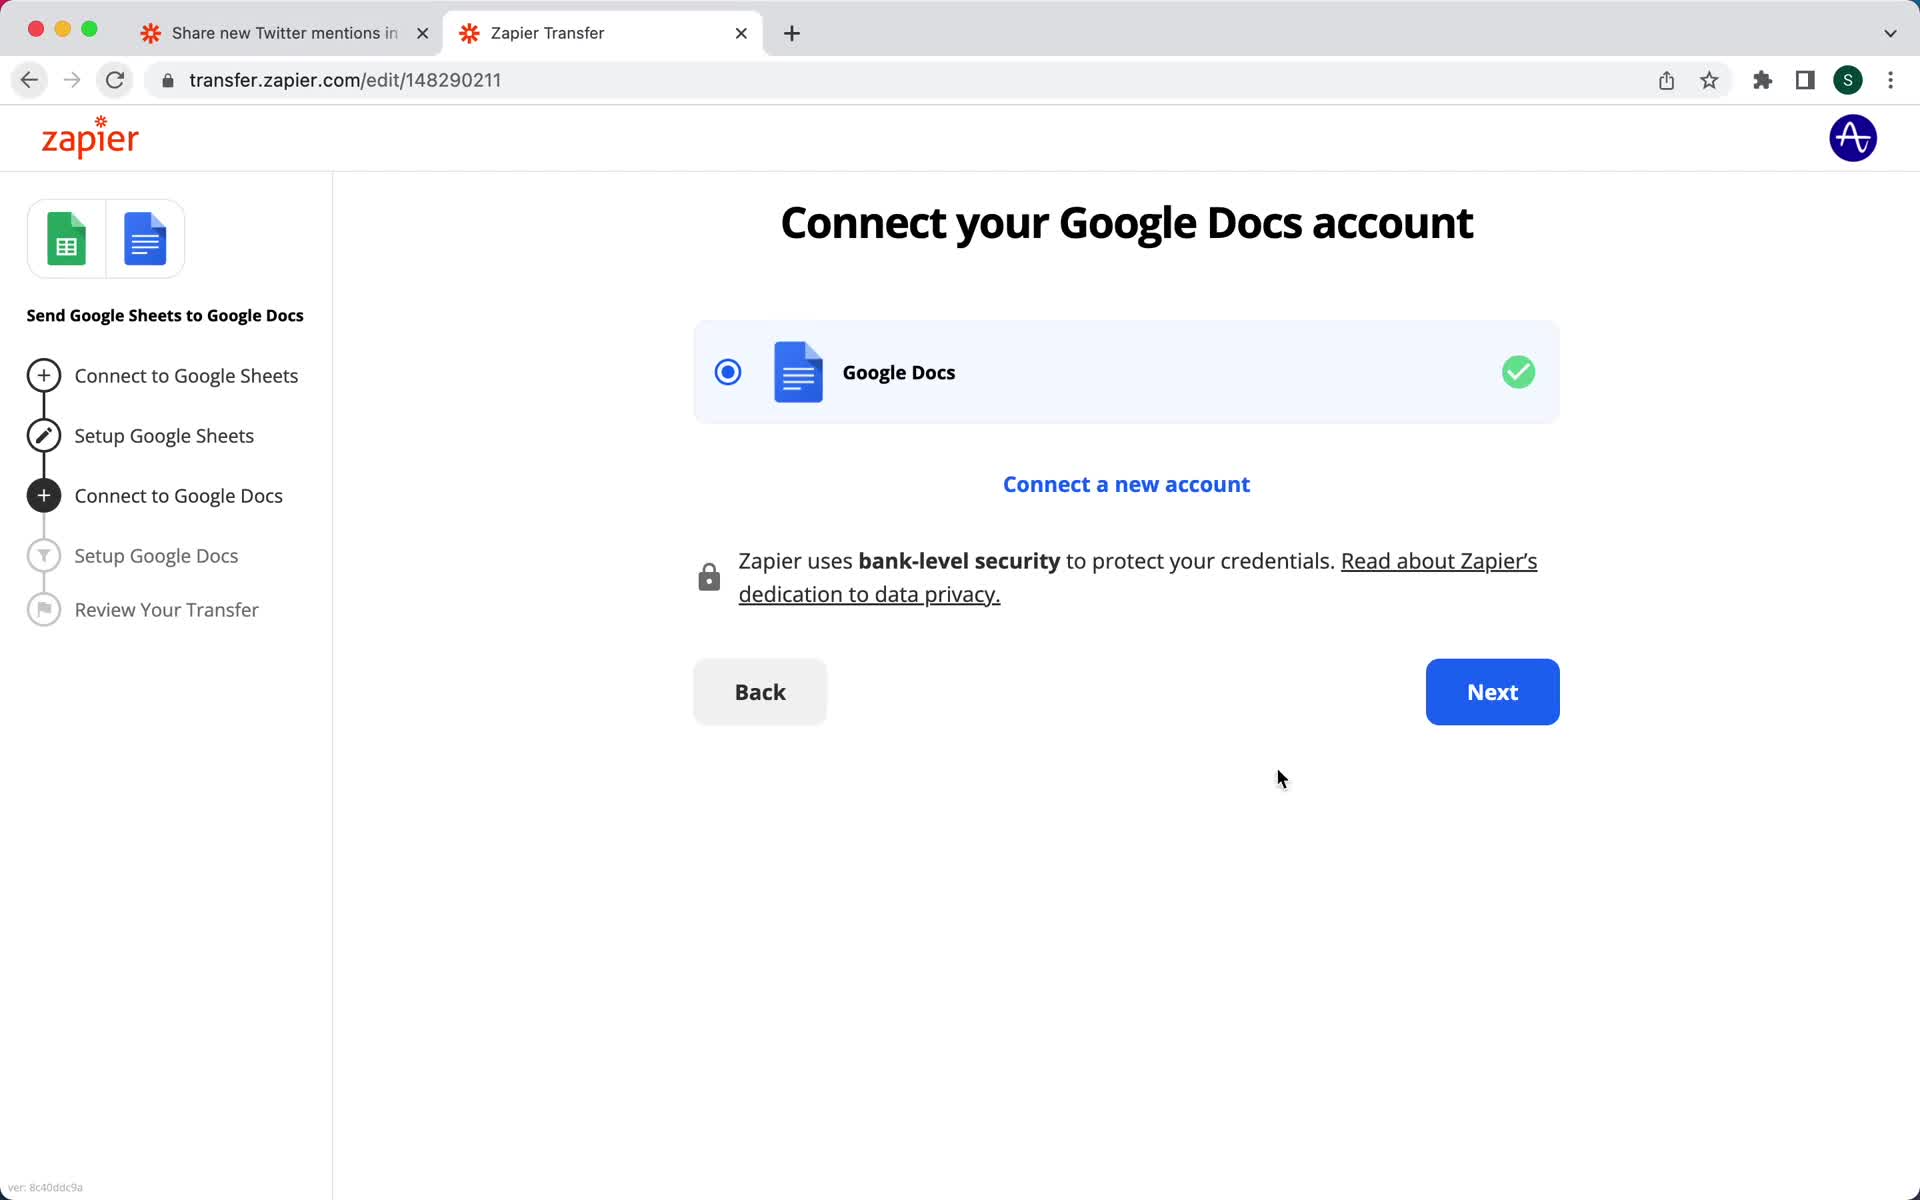Screen dimensions: 1920x1200
Task: Select the Google Docs radio button
Action: (728, 371)
